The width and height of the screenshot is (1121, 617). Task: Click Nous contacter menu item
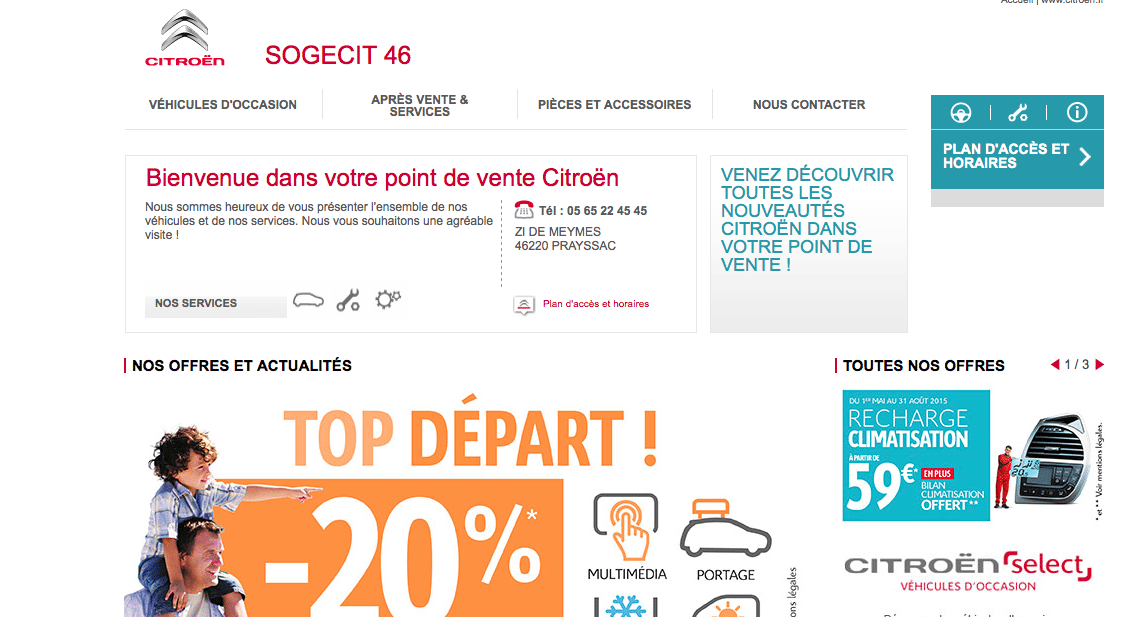tap(809, 105)
